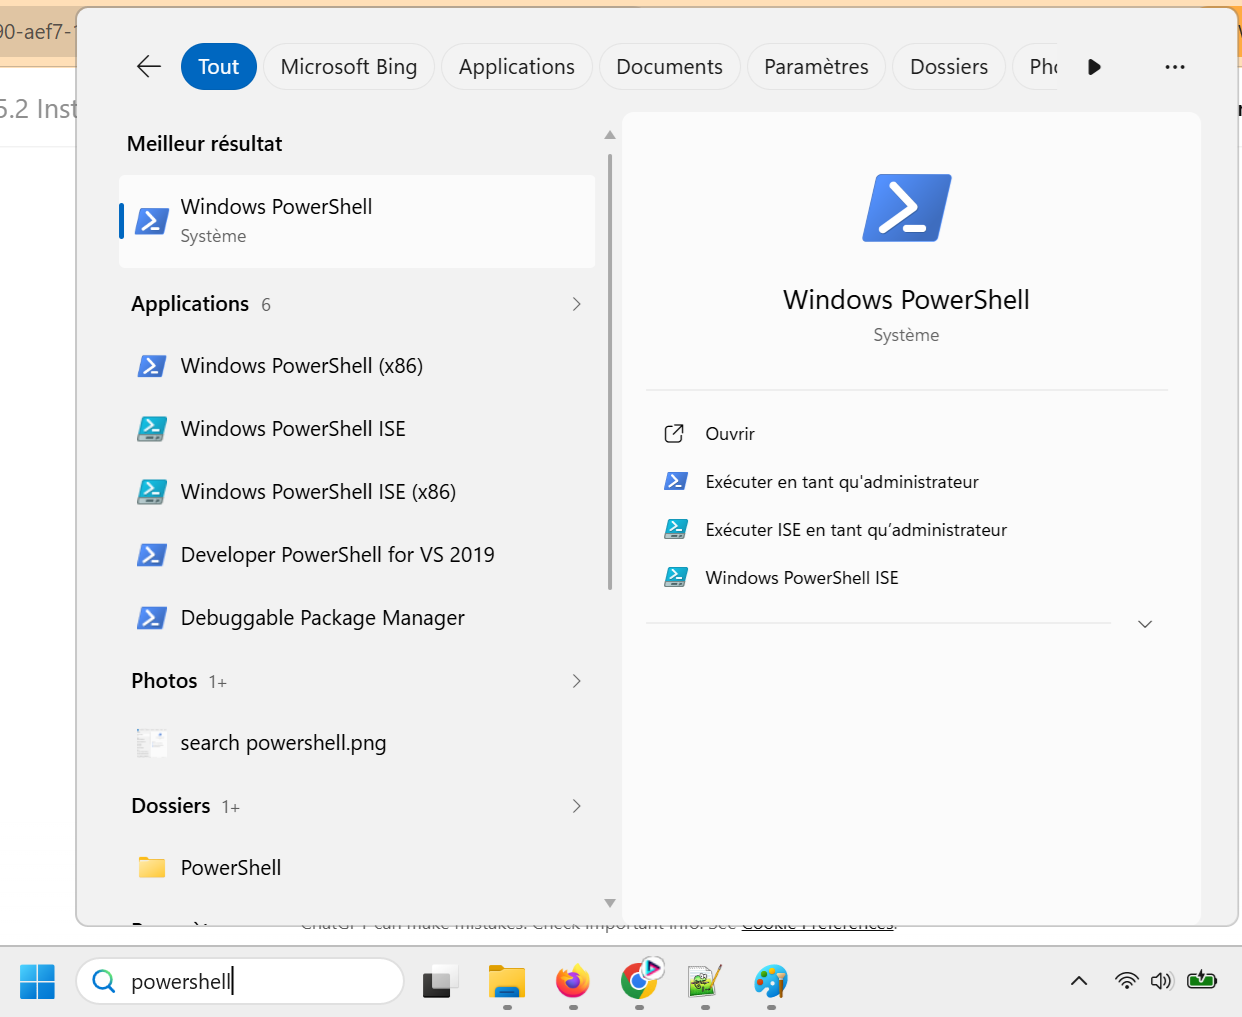Click the results scrollbar down arrow
Viewport: 1242px width, 1017px height.
click(610, 903)
